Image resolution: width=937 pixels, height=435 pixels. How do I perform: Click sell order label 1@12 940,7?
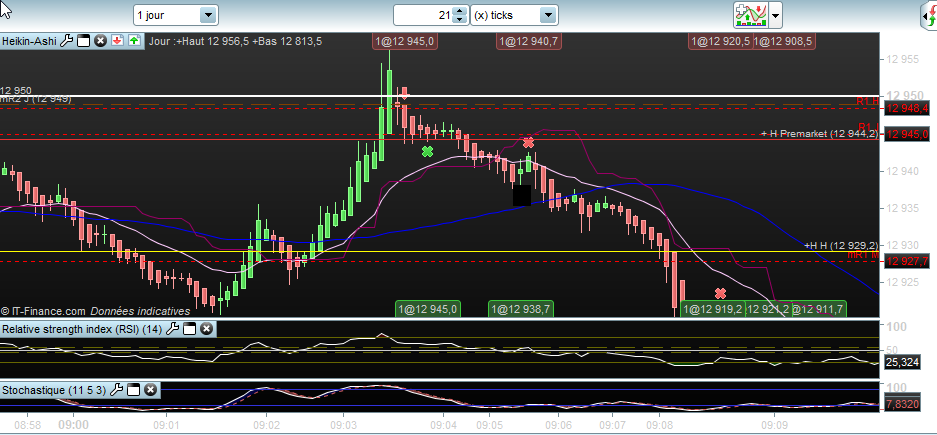coord(530,41)
